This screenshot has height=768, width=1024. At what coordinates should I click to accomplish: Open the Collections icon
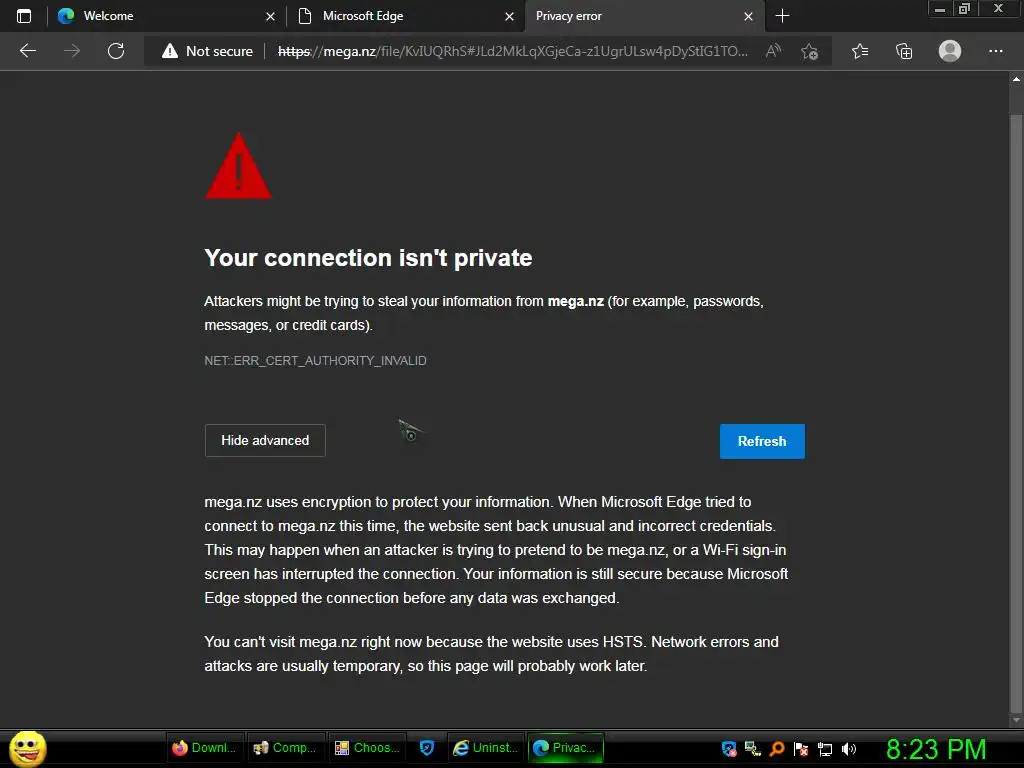click(904, 51)
